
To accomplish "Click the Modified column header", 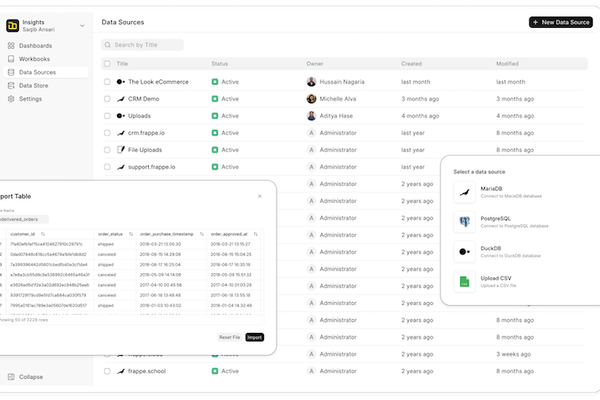I will tap(507, 64).
